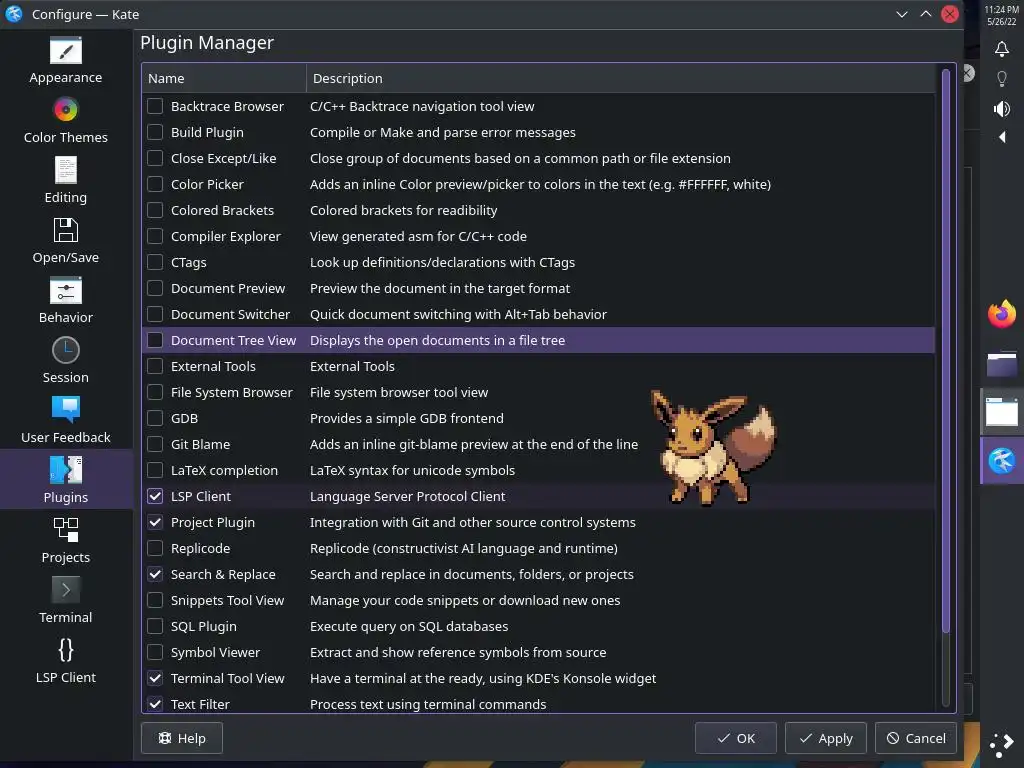Open the application launcher icon at panel bottom
The image size is (1024, 768).
(x=1001, y=745)
